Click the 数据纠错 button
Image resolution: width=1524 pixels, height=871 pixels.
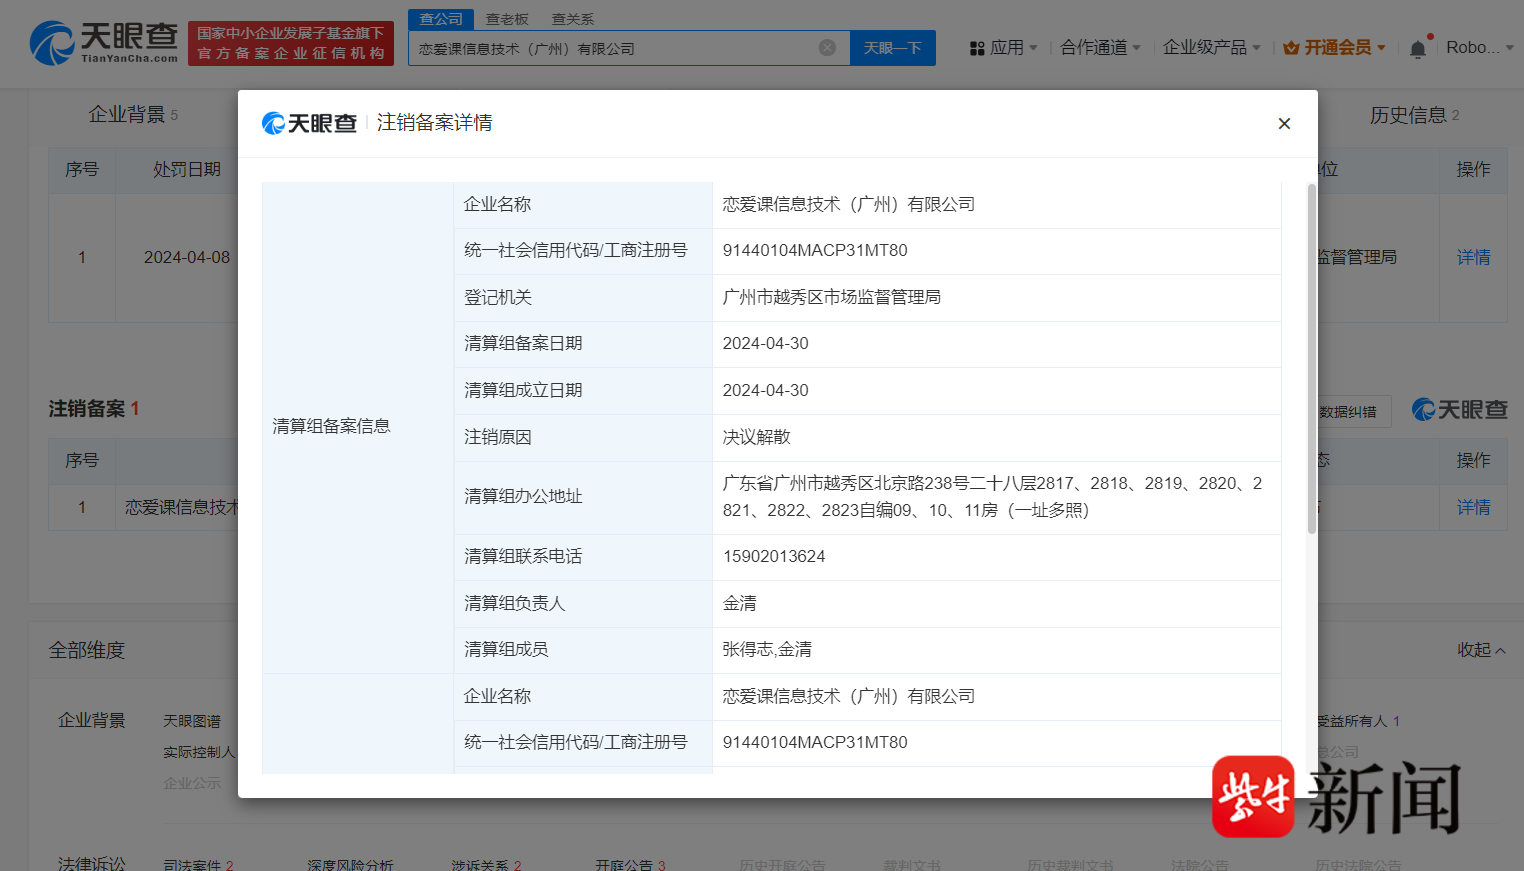[1348, 411]
